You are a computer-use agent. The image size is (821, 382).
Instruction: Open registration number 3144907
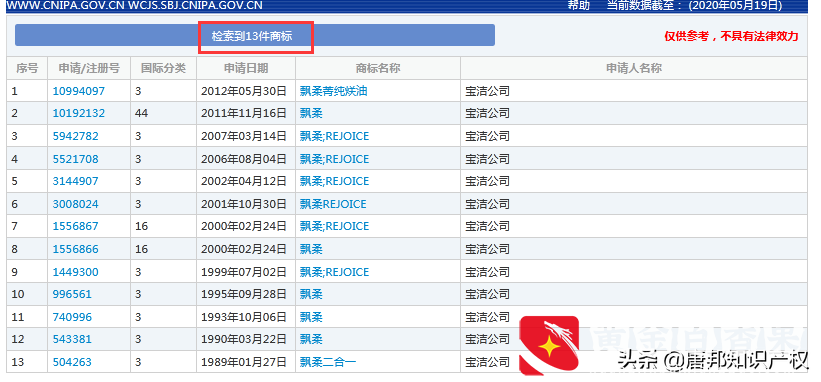click(75, 181)
